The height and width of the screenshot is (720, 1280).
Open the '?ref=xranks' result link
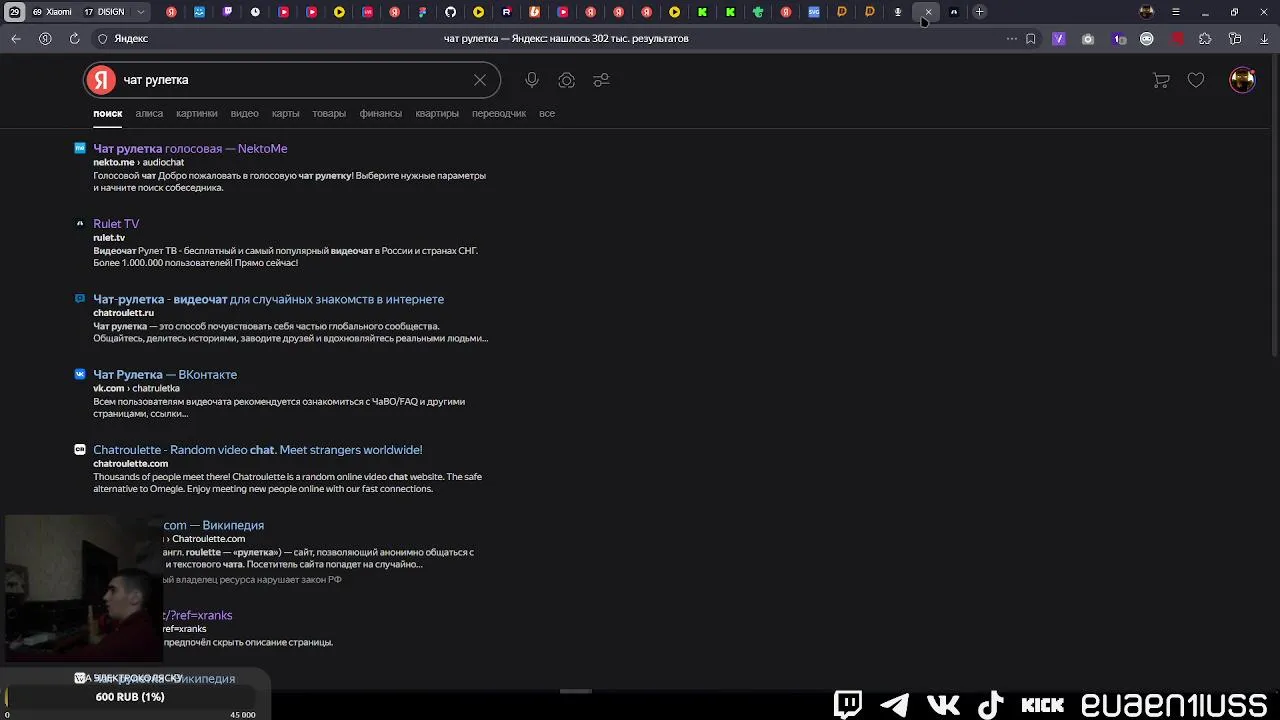(x=197, y=615)
